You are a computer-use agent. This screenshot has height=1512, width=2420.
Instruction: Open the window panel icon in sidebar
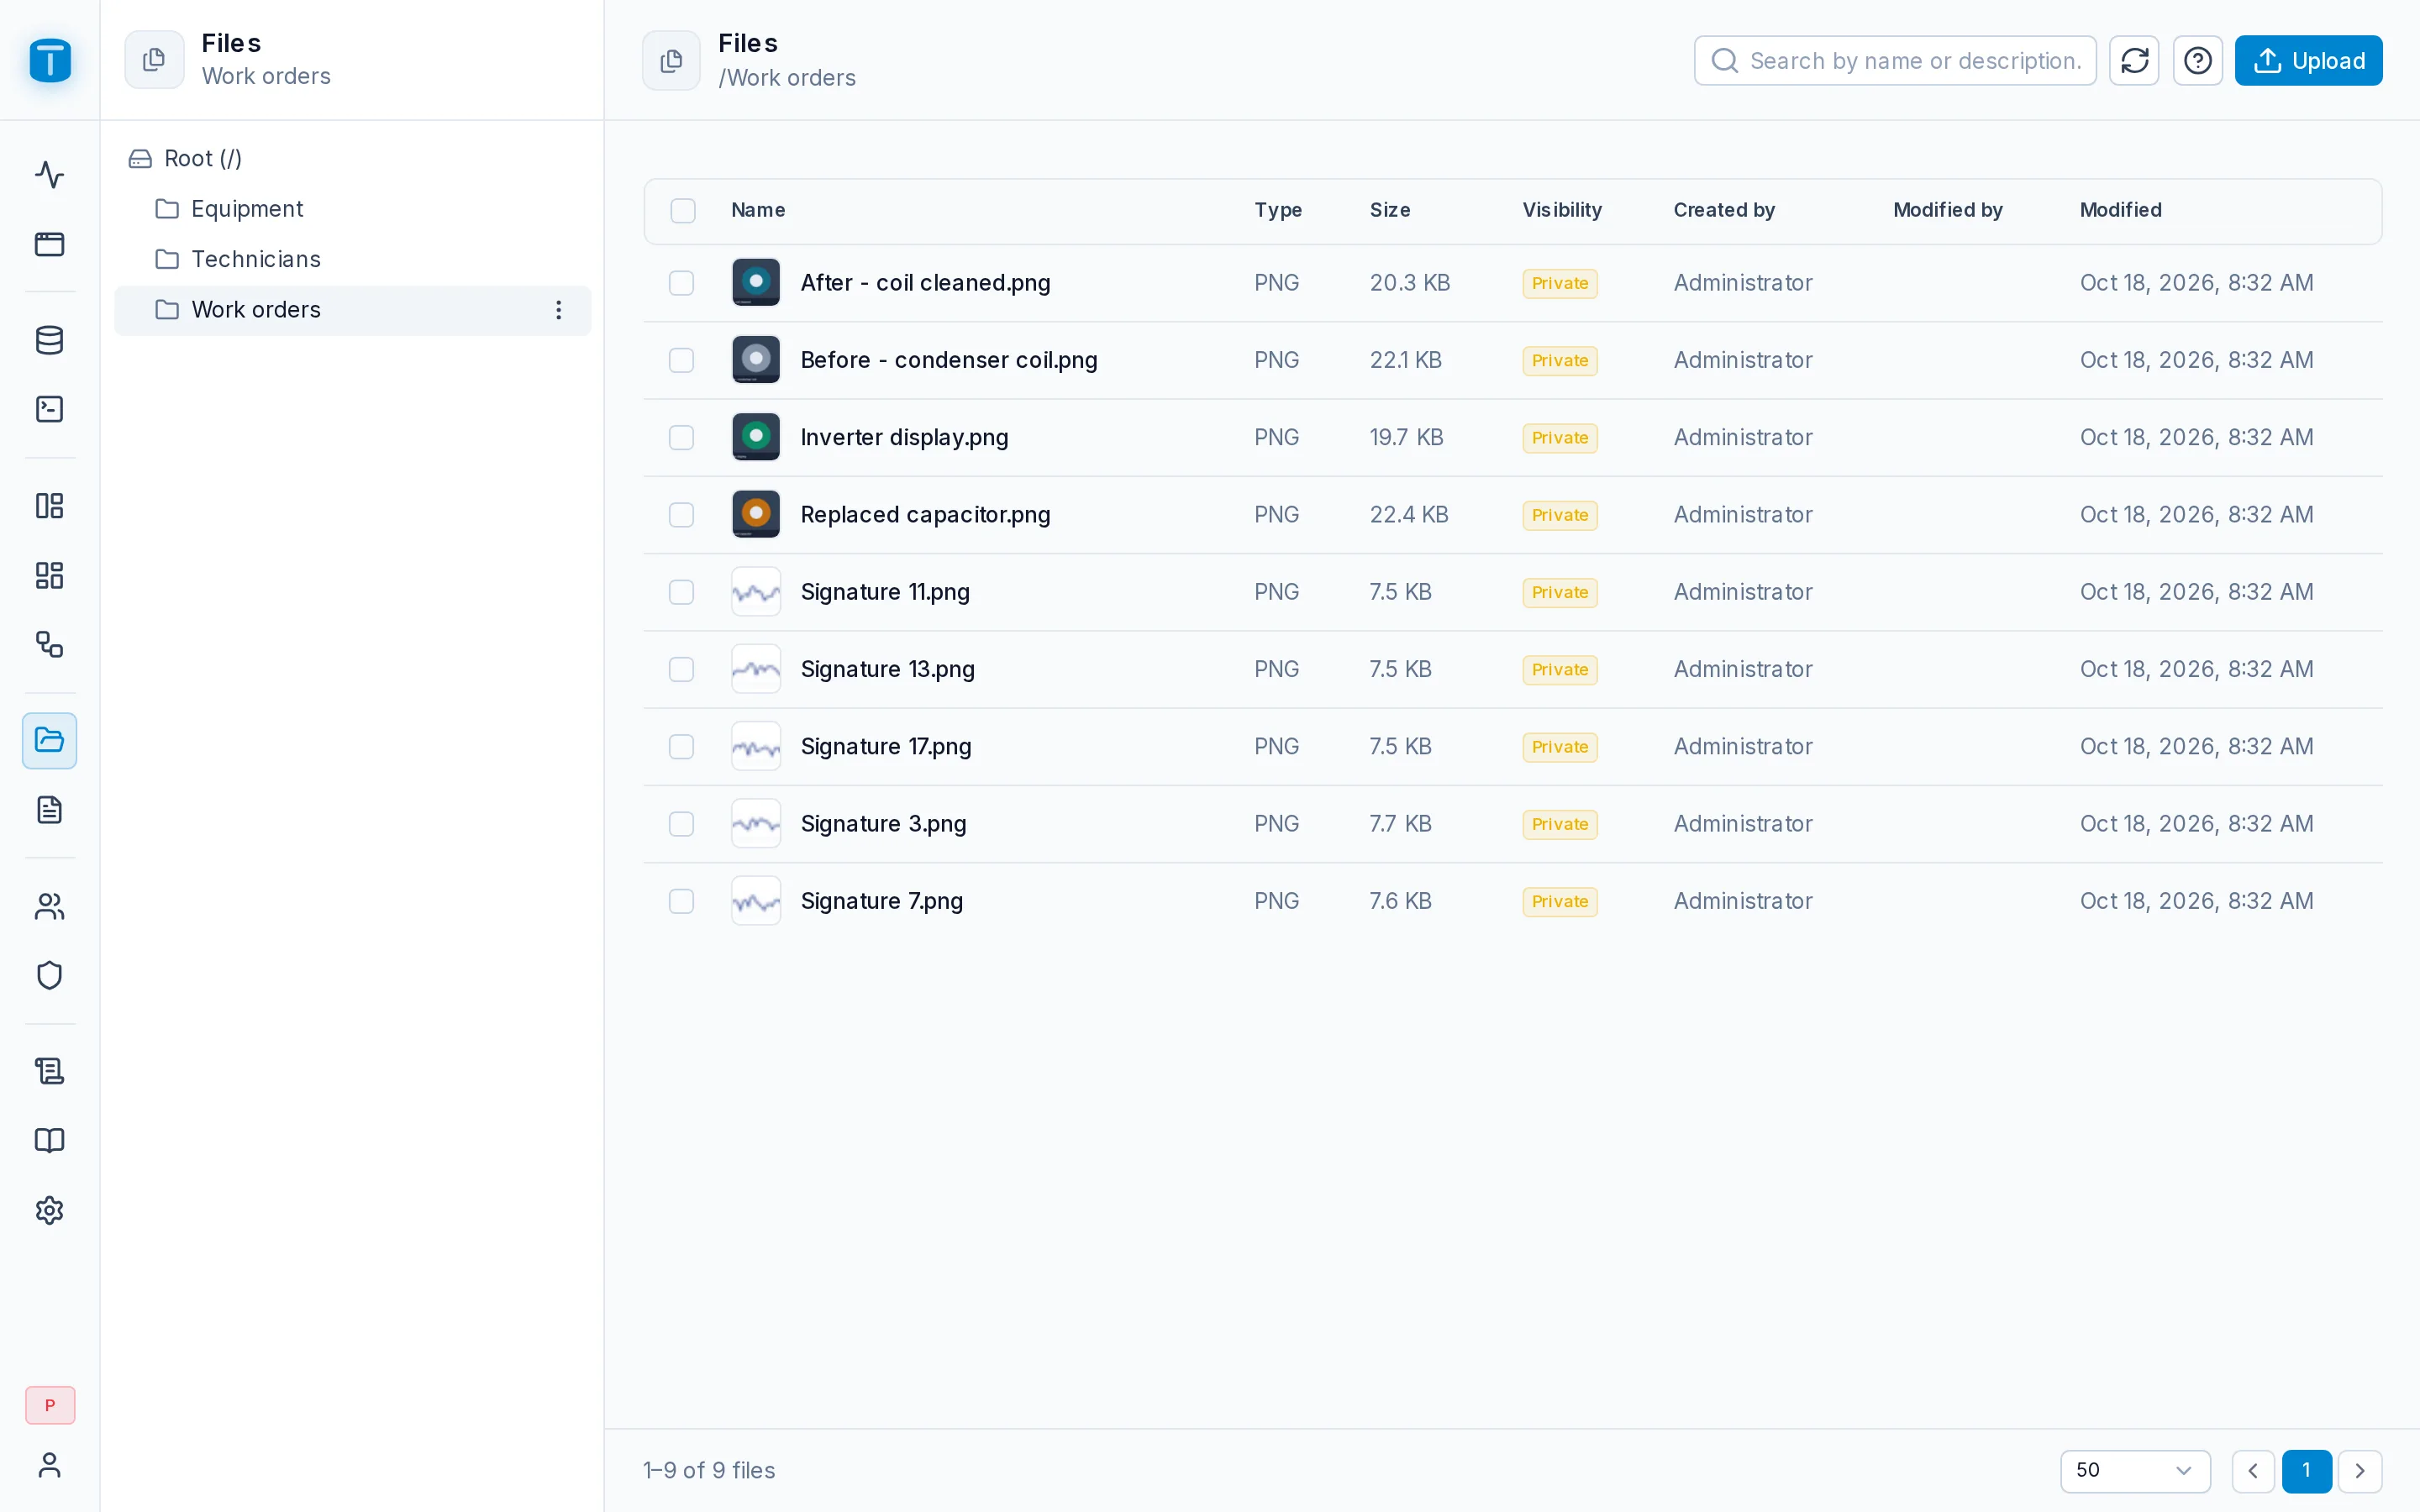49,244
